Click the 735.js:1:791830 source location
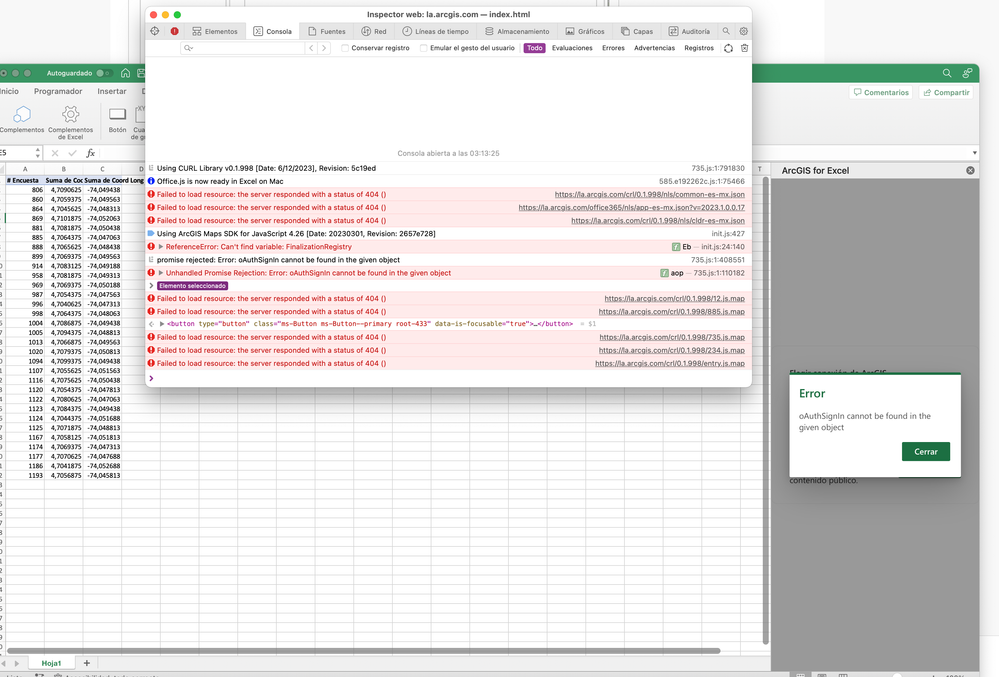 [x=718, y=168]
